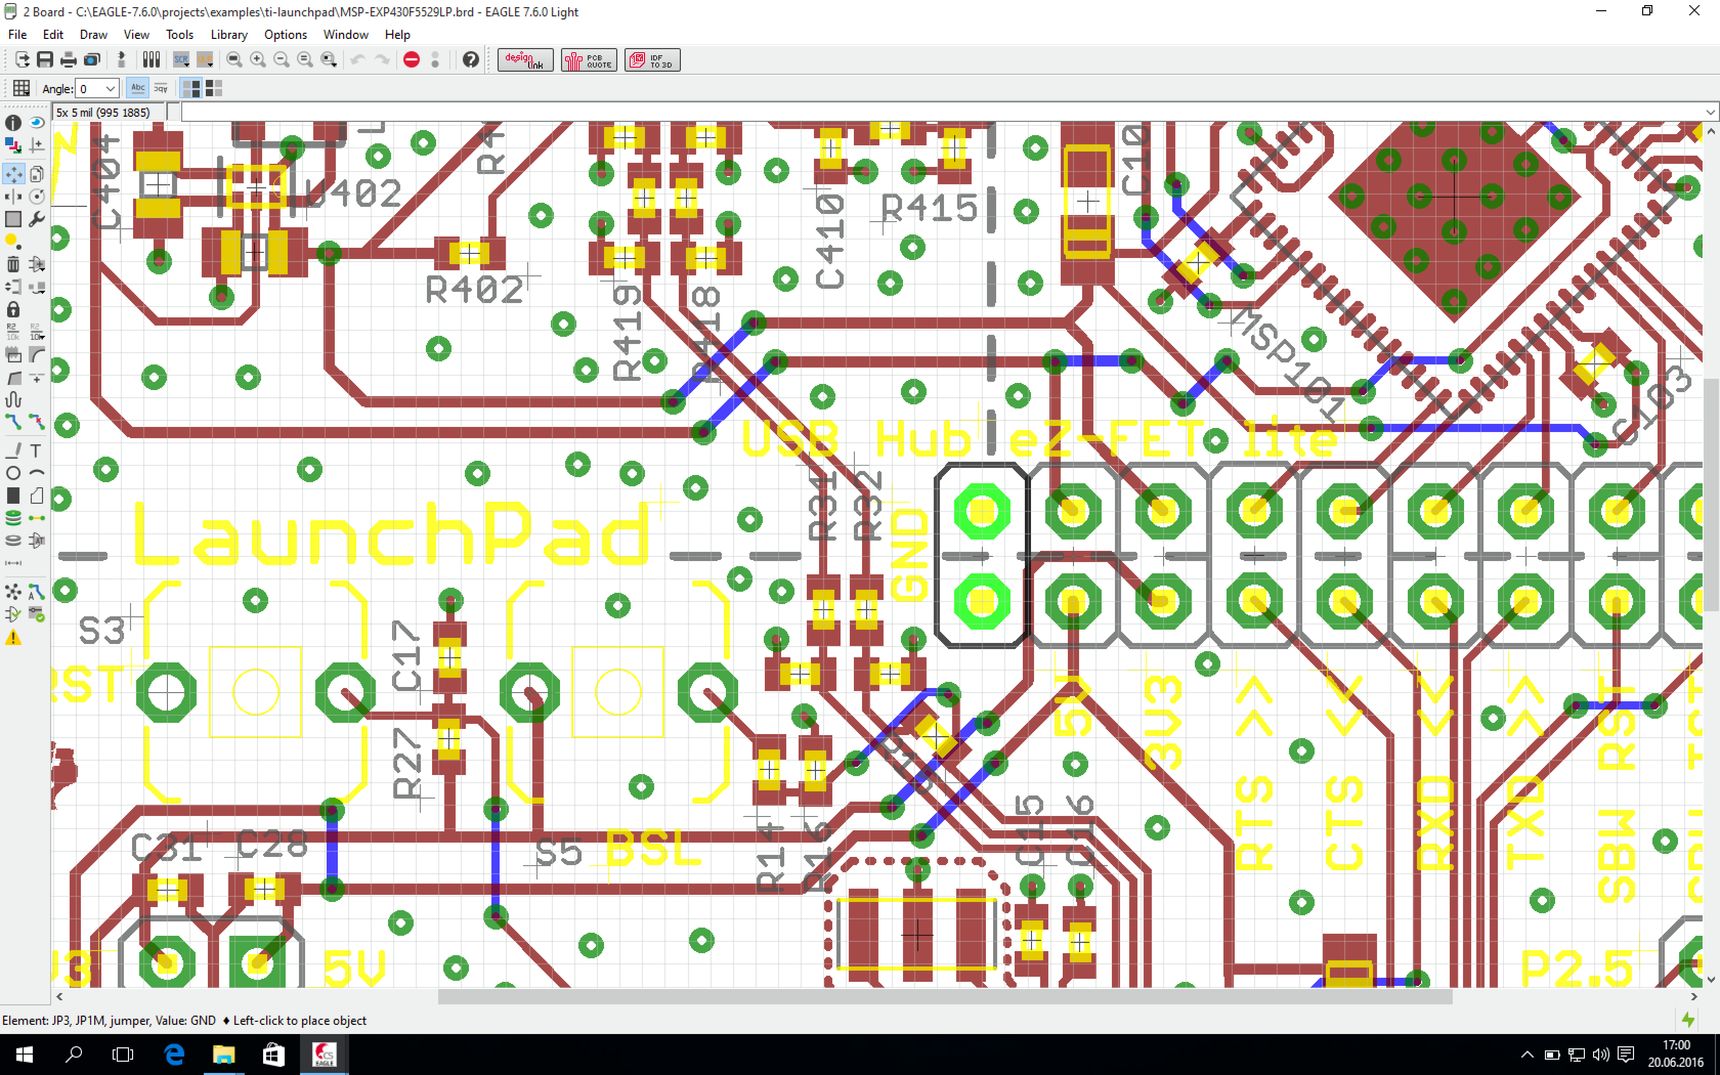The height and width of the screenshot is (1075, 1720).
Task: Select the Change (wrench) tool
Action: pyautogui.click(x=37, y=219)
